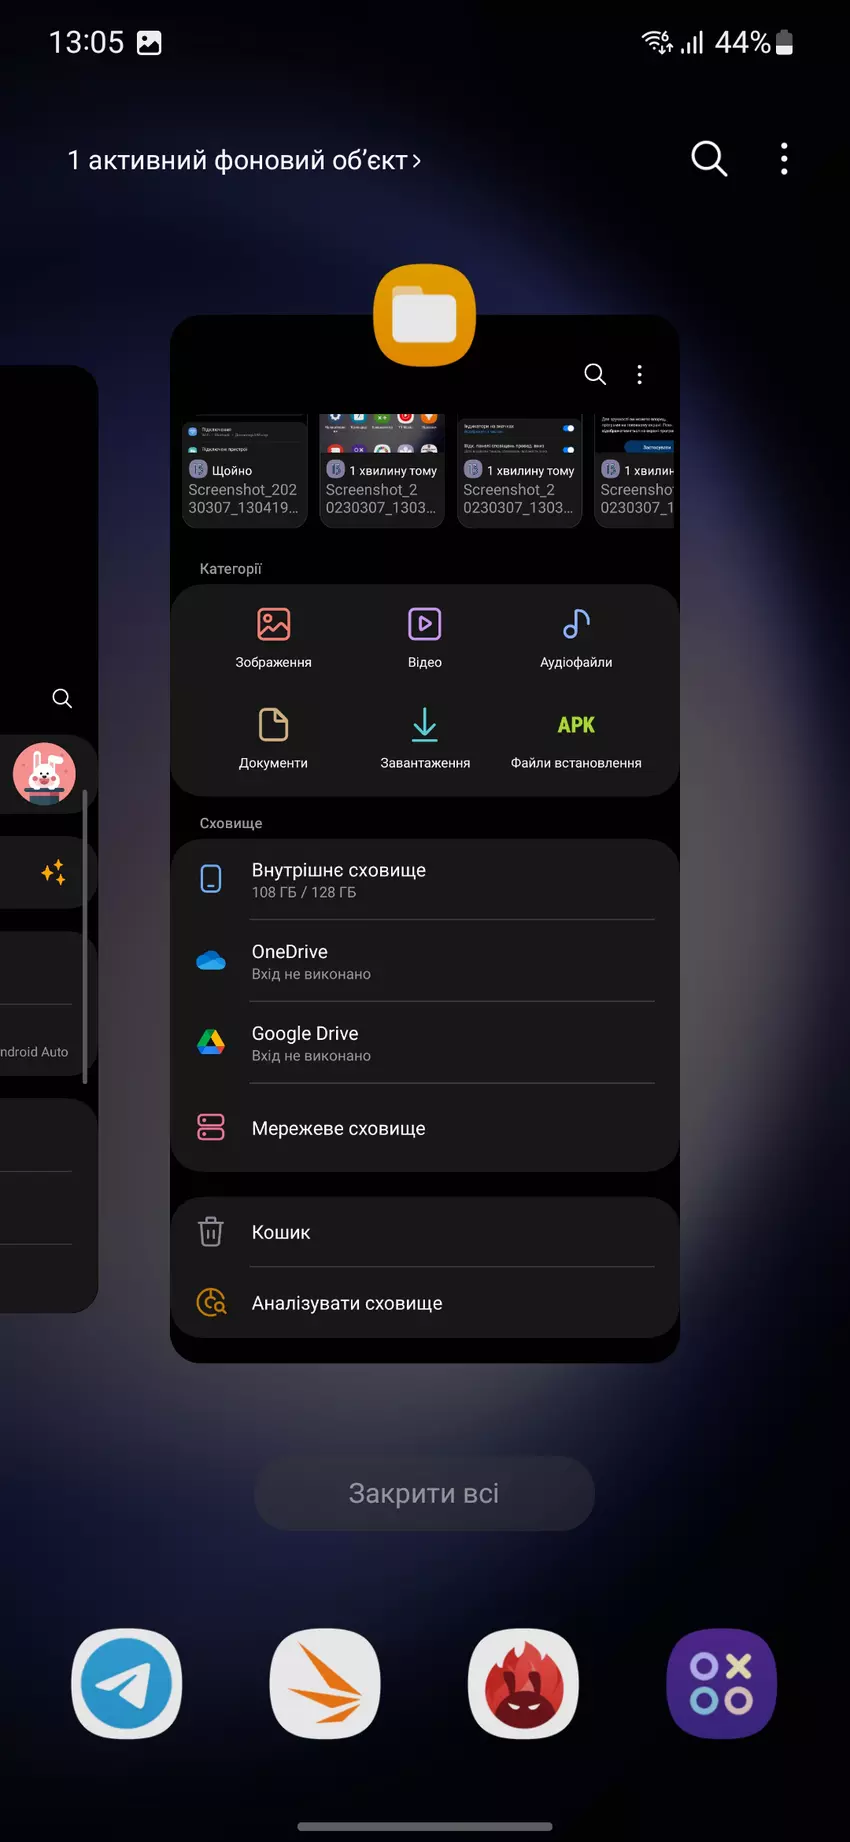This screenshot has width=850, height=1842.
Task: Launch the orange swift-arrow app
Action: tap(325, 1683)
